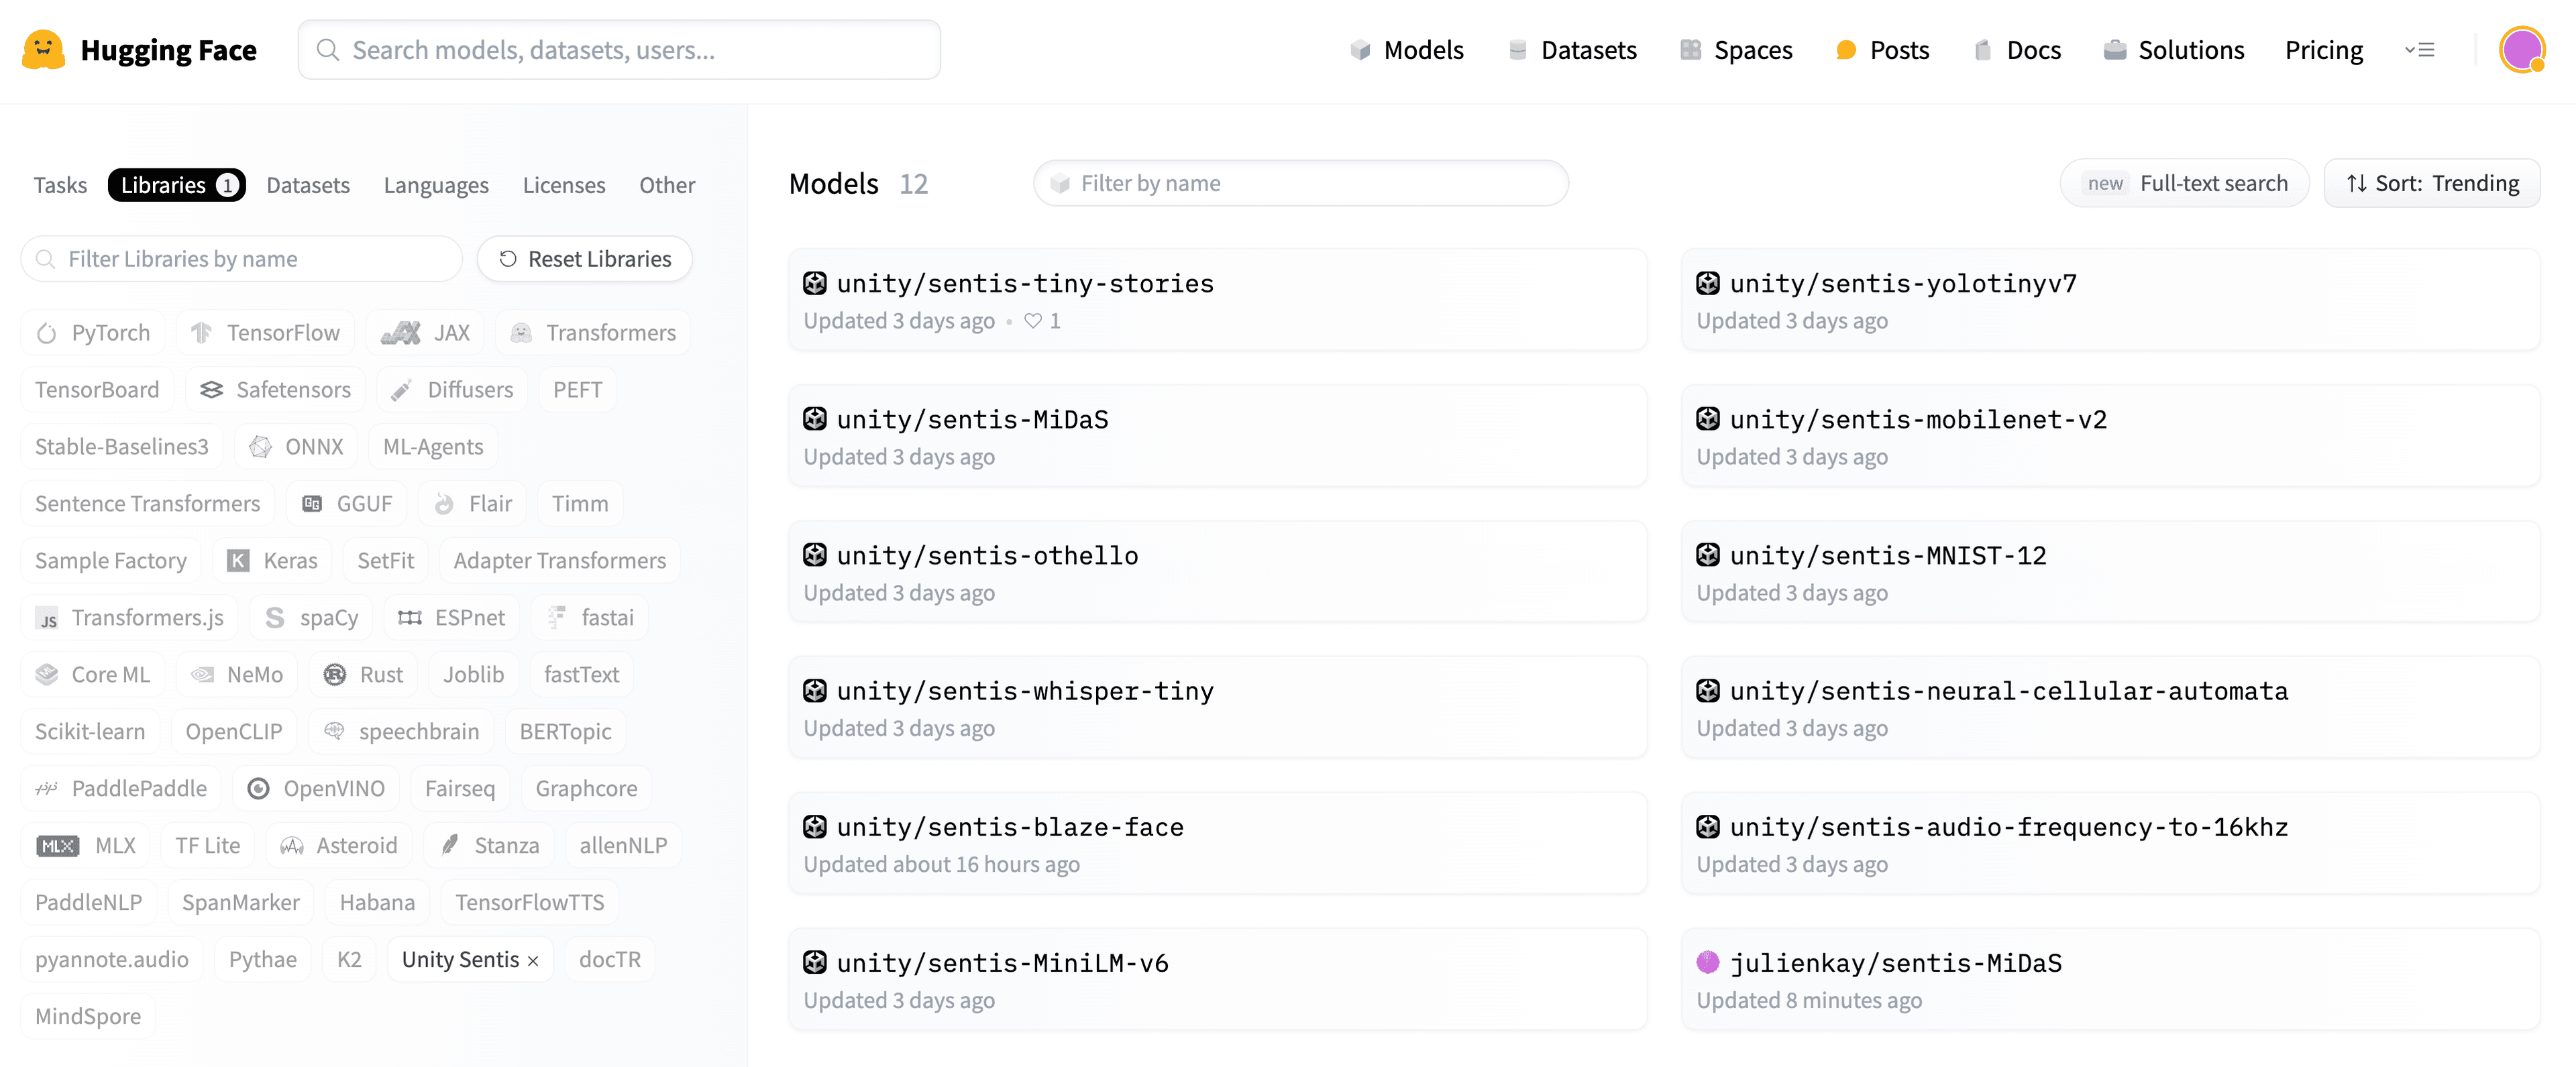Viewport: 2576px width, 1067px height.
Task: Click Unity icon beside sentis-tiny-stories
Action: (x=815, y=283)
